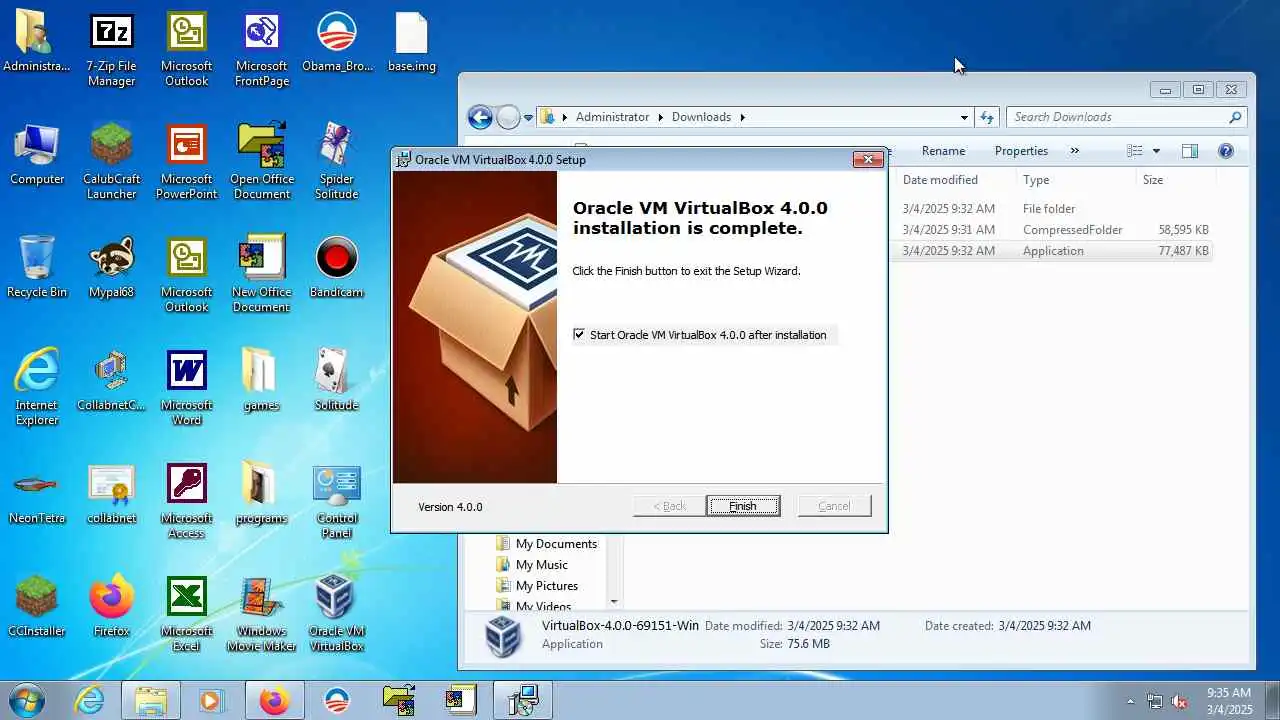The image size is (1280, 720).
Task: Click the refresh button beside the address bar
Action: click(987, 117)
